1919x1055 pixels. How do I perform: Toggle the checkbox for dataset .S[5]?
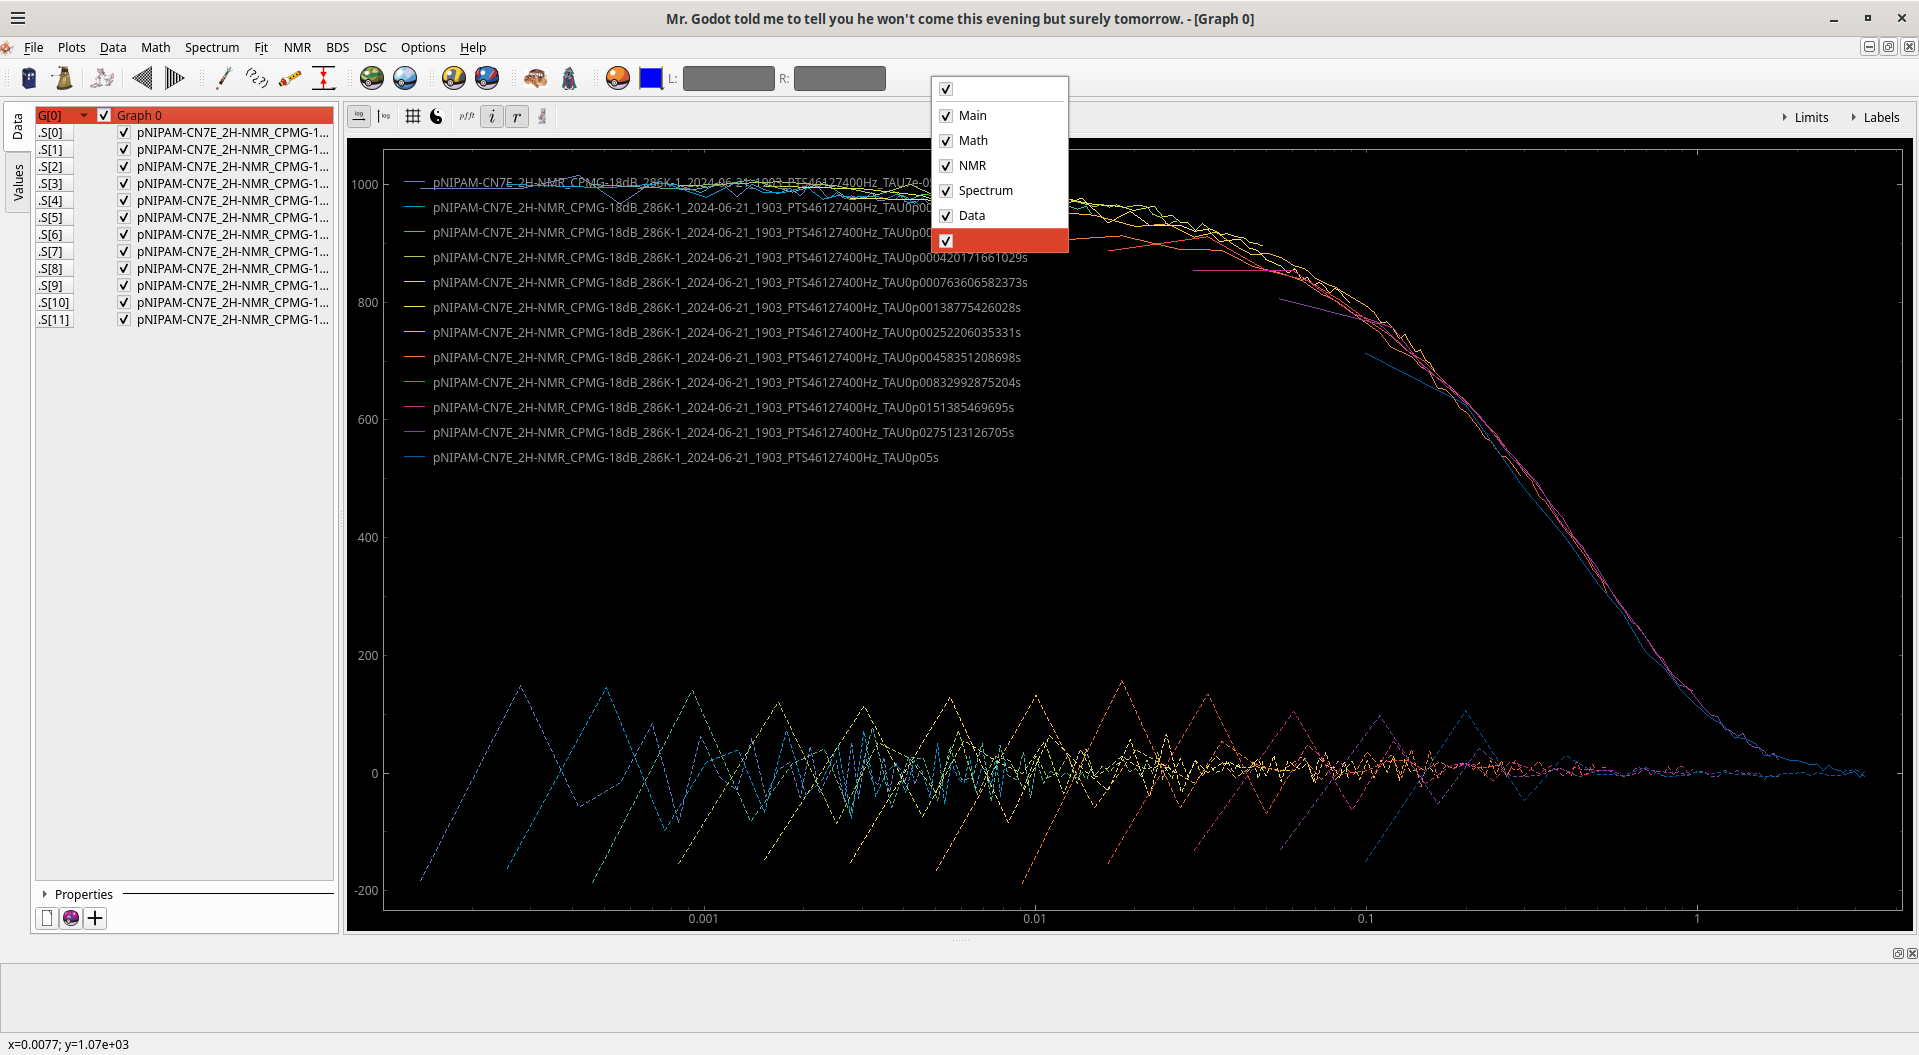124,218
